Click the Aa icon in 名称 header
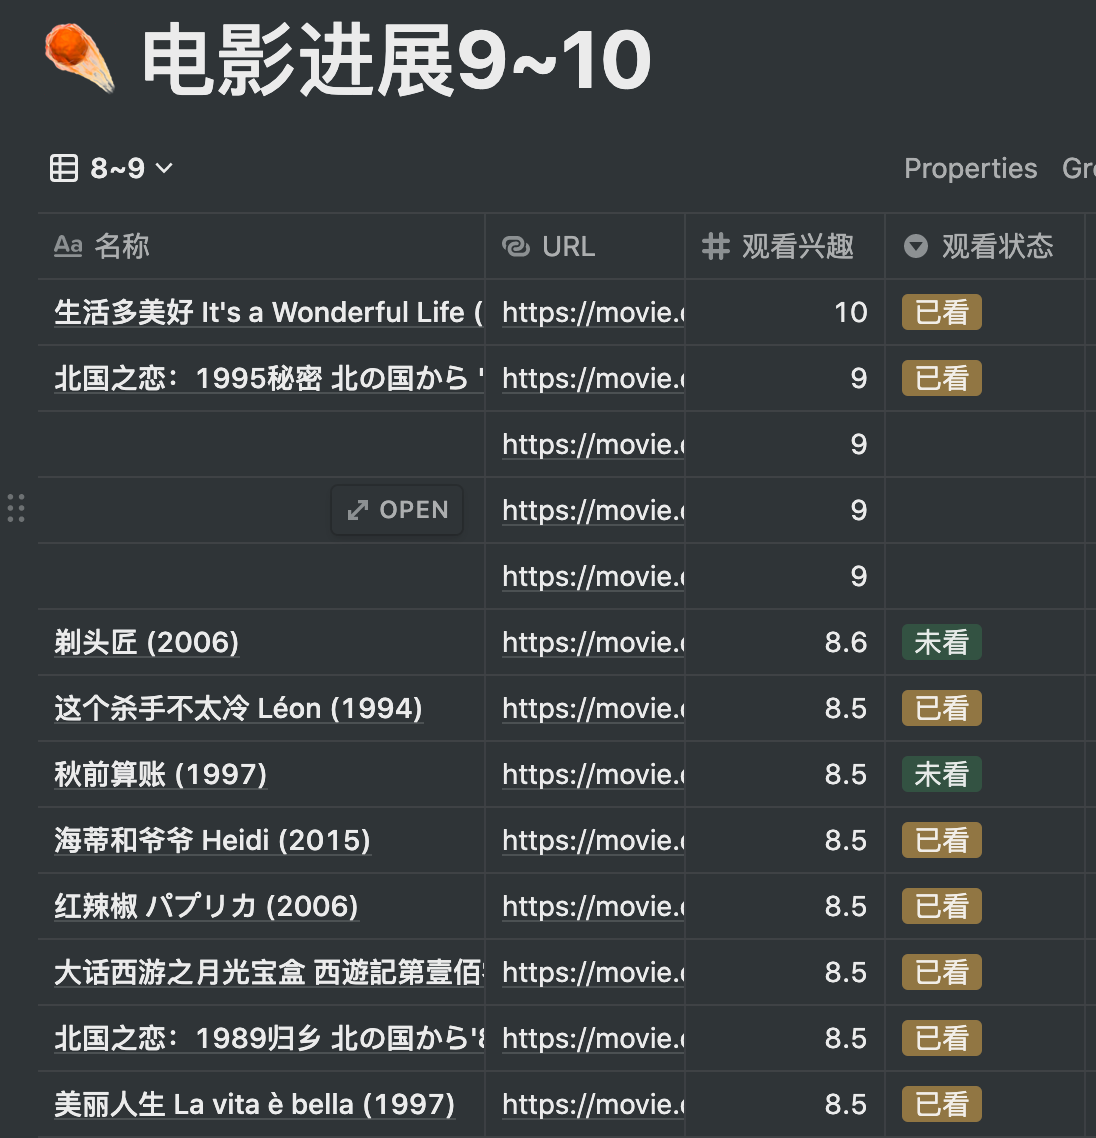The height and width of the screenshot is (1138, 1096). pos(68,246)
